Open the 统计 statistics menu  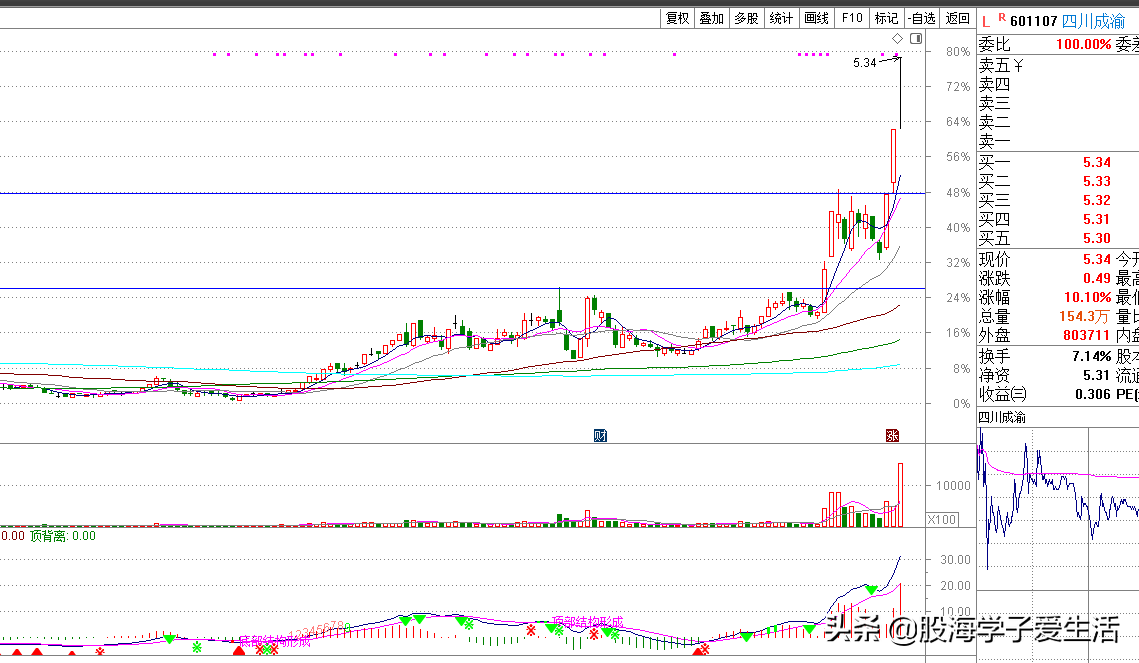[x=781, y=18]
